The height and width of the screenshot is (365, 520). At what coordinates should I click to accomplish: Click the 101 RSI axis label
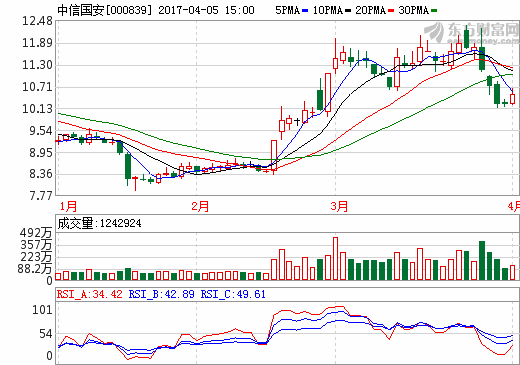(x=42, y=310)
